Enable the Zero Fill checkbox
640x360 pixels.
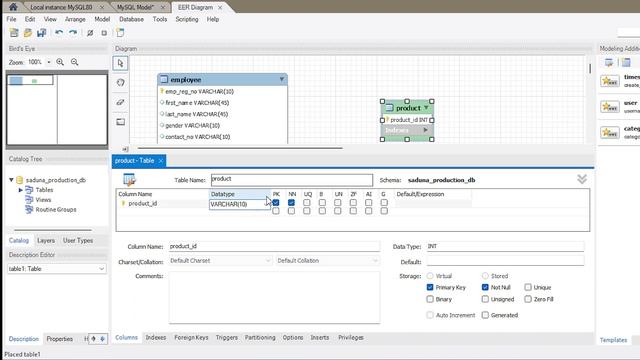tap(528, 299)
